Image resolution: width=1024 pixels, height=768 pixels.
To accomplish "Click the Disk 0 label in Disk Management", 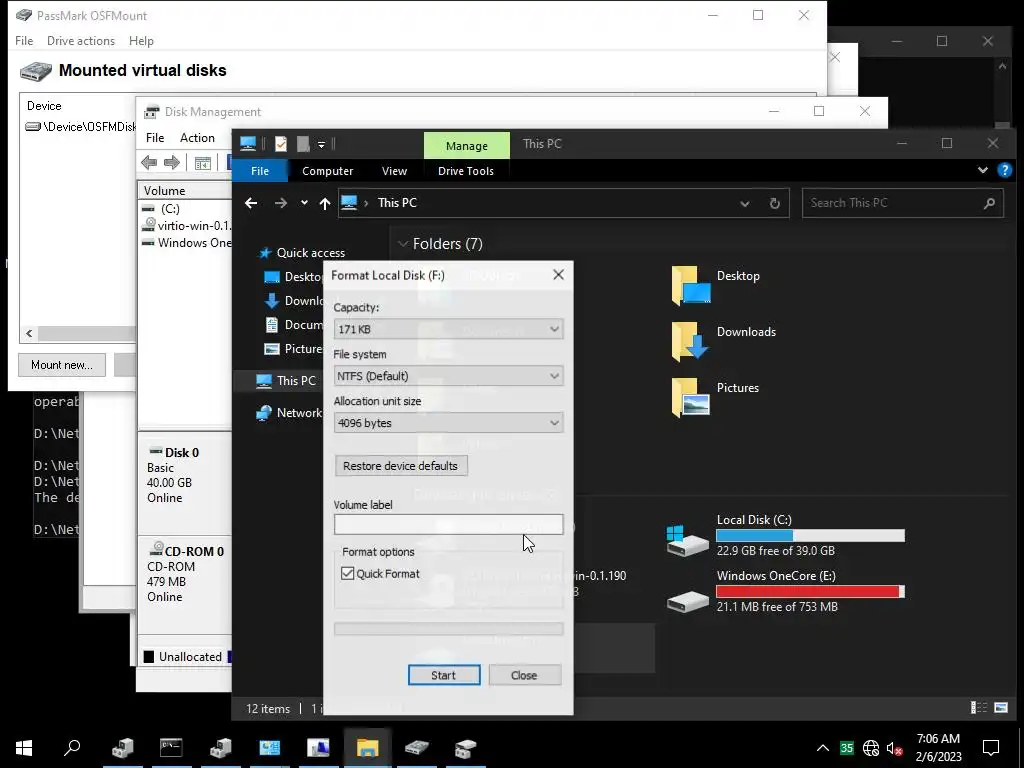I will coord(182,453).
